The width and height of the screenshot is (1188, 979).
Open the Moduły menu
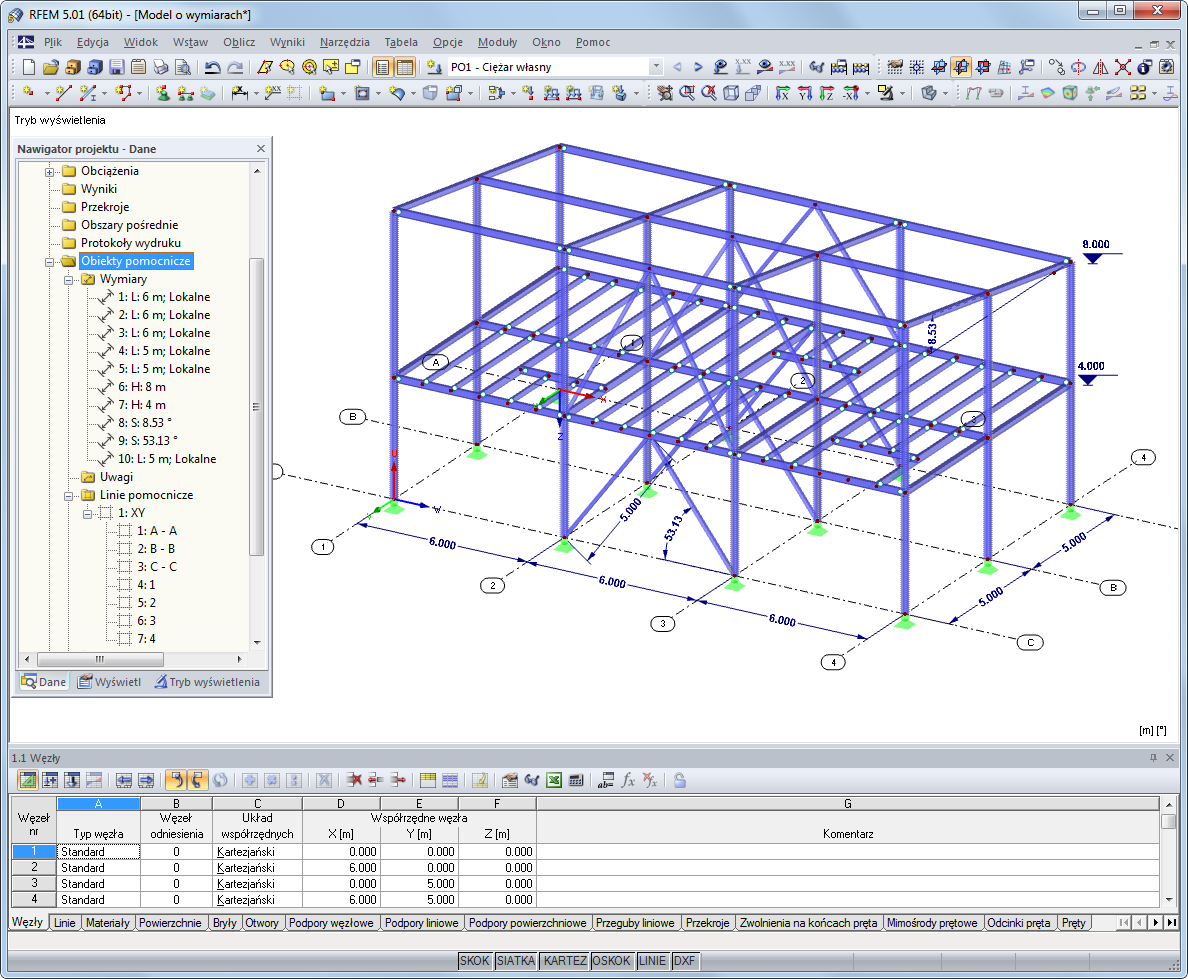(497, 42)
